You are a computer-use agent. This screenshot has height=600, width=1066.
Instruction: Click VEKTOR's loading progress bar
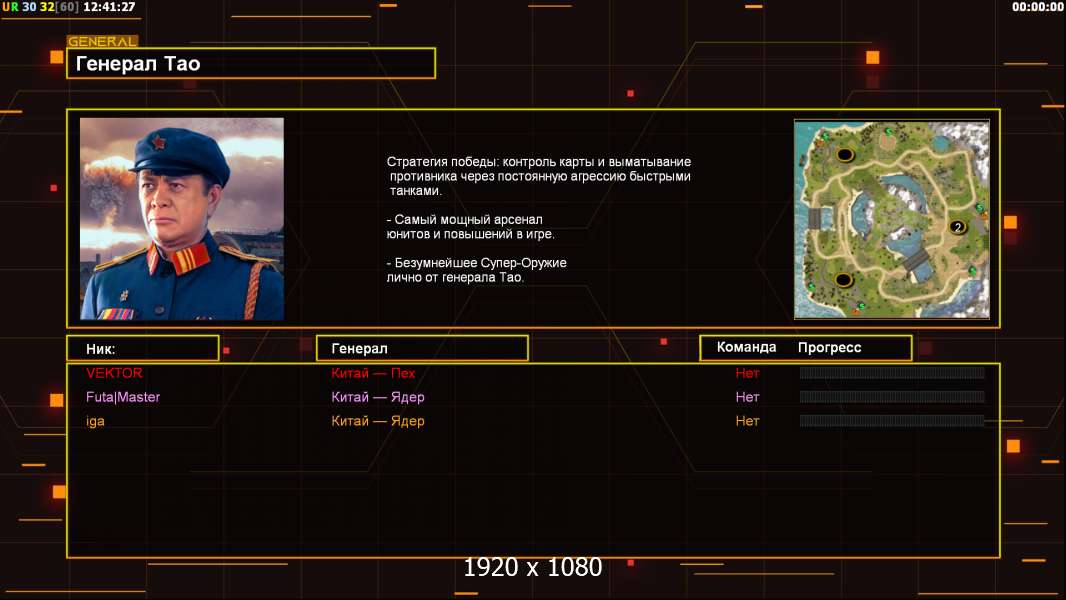pos(892,372)
